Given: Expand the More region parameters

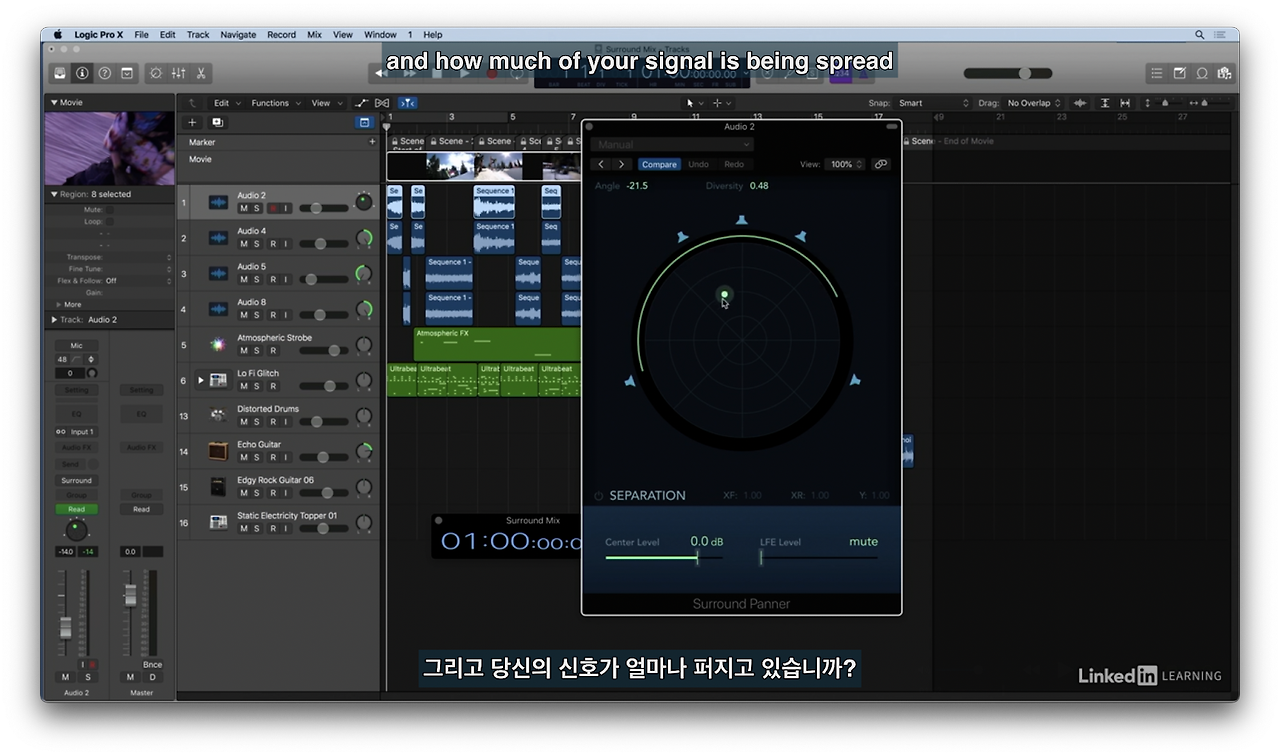Looking at the screenshot, I should 59,304.
